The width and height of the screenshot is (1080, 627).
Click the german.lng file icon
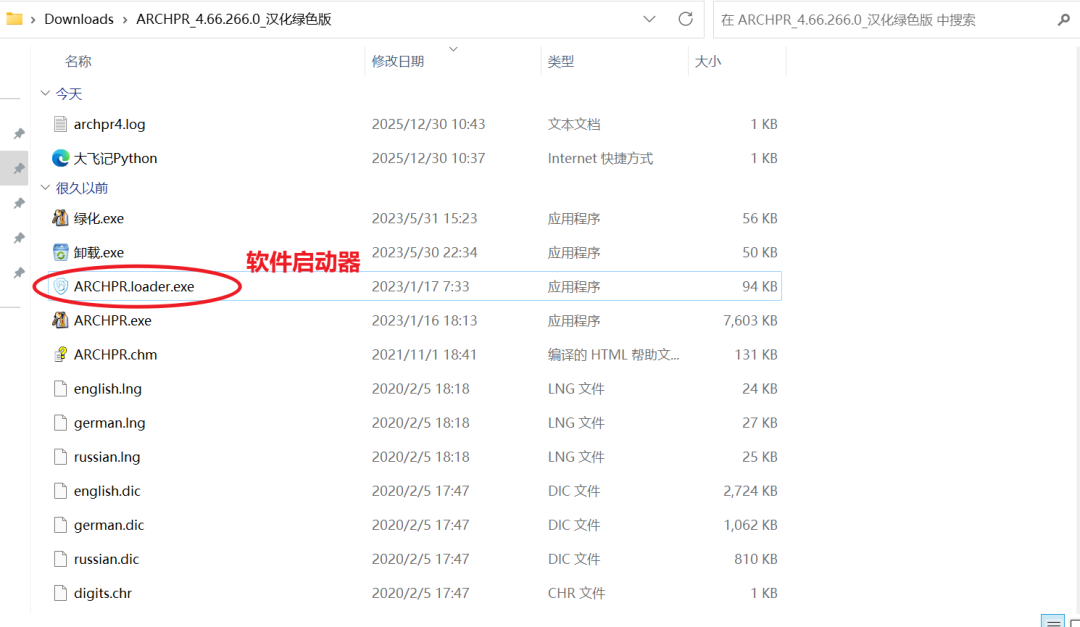pos(61,422)
